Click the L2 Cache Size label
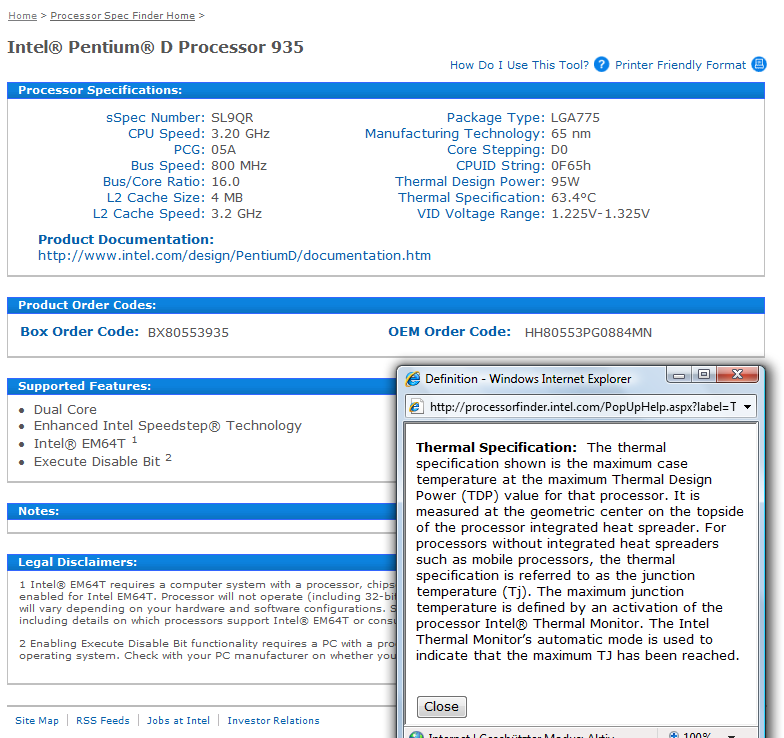The height and width of the screenshot is (738, 784). pos(156,198)
